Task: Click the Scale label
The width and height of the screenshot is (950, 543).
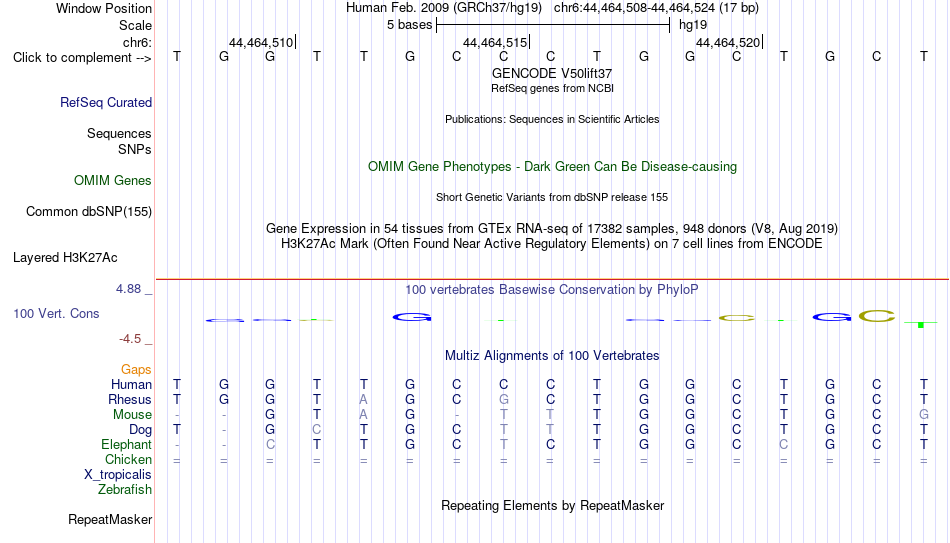Action: 136,25
